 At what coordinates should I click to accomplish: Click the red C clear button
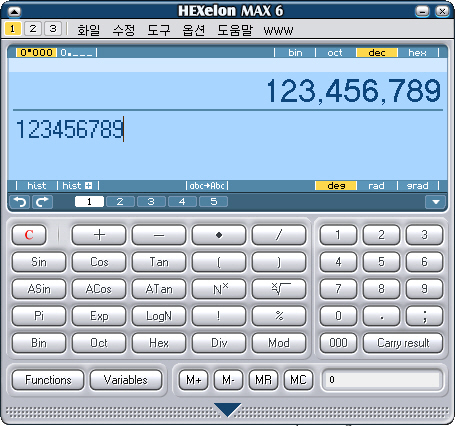pyautogui.click(x=29, y=235)
